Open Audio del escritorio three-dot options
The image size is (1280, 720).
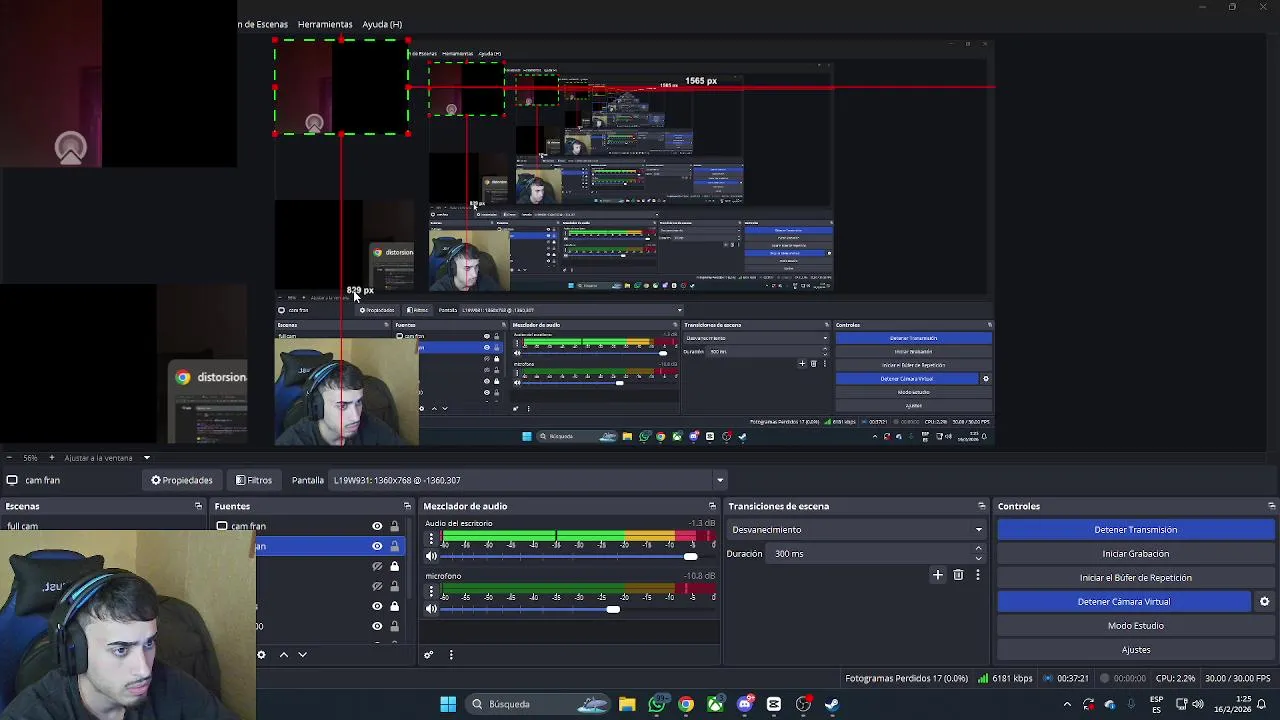tap(432, 538)
